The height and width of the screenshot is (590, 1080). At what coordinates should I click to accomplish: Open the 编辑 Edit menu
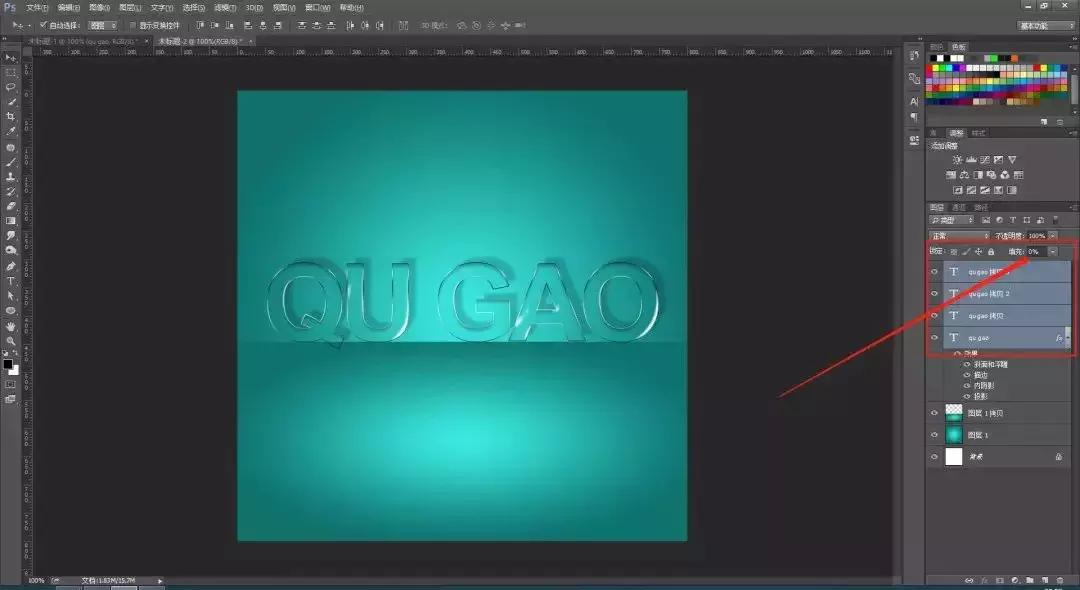(x=68, y=8)
